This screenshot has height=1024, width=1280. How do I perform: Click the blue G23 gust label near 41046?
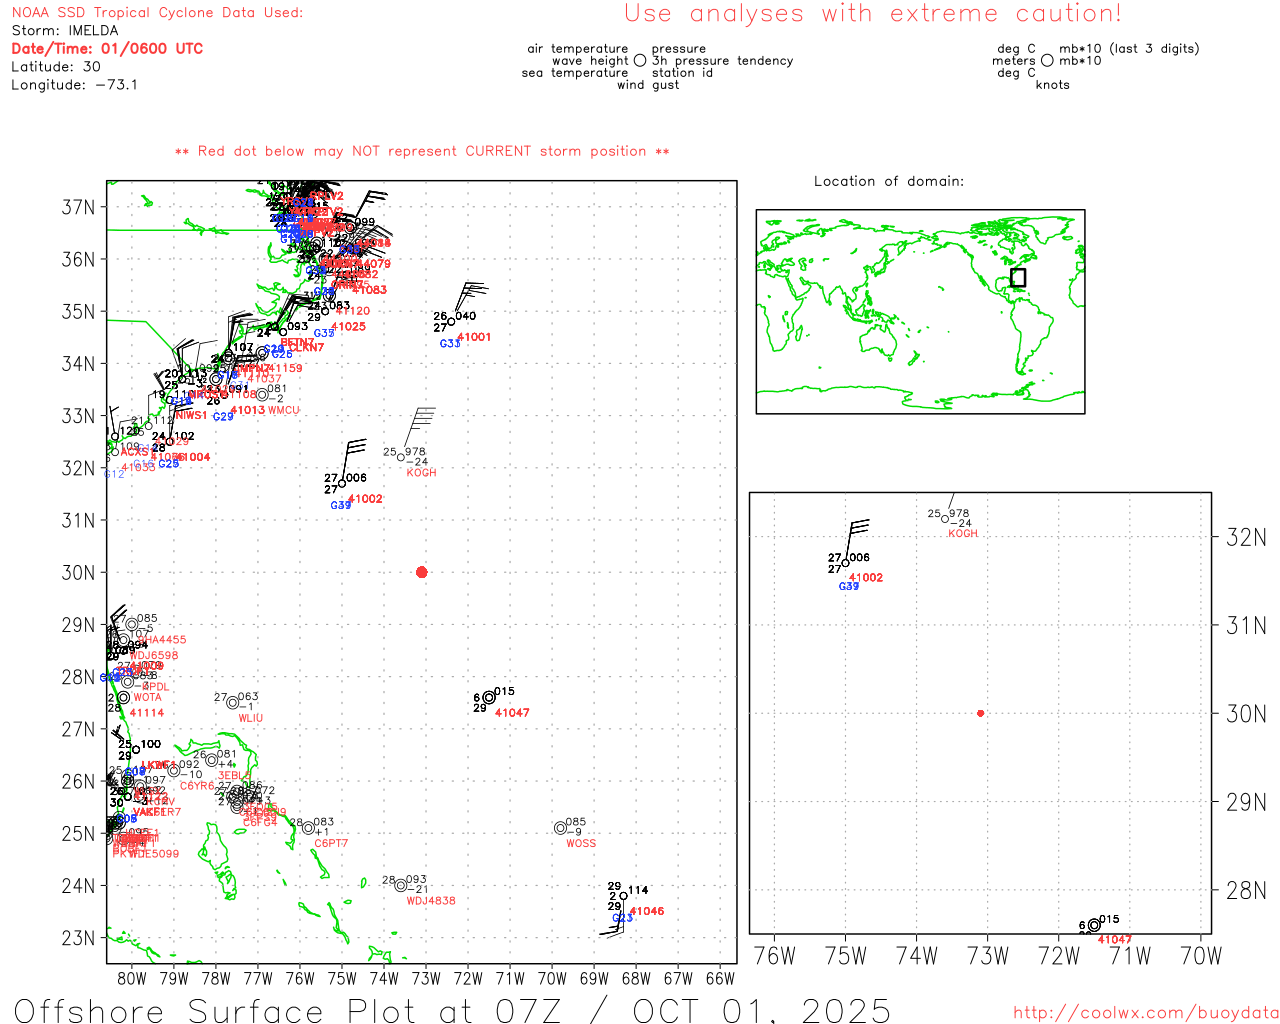click(622, 918)
